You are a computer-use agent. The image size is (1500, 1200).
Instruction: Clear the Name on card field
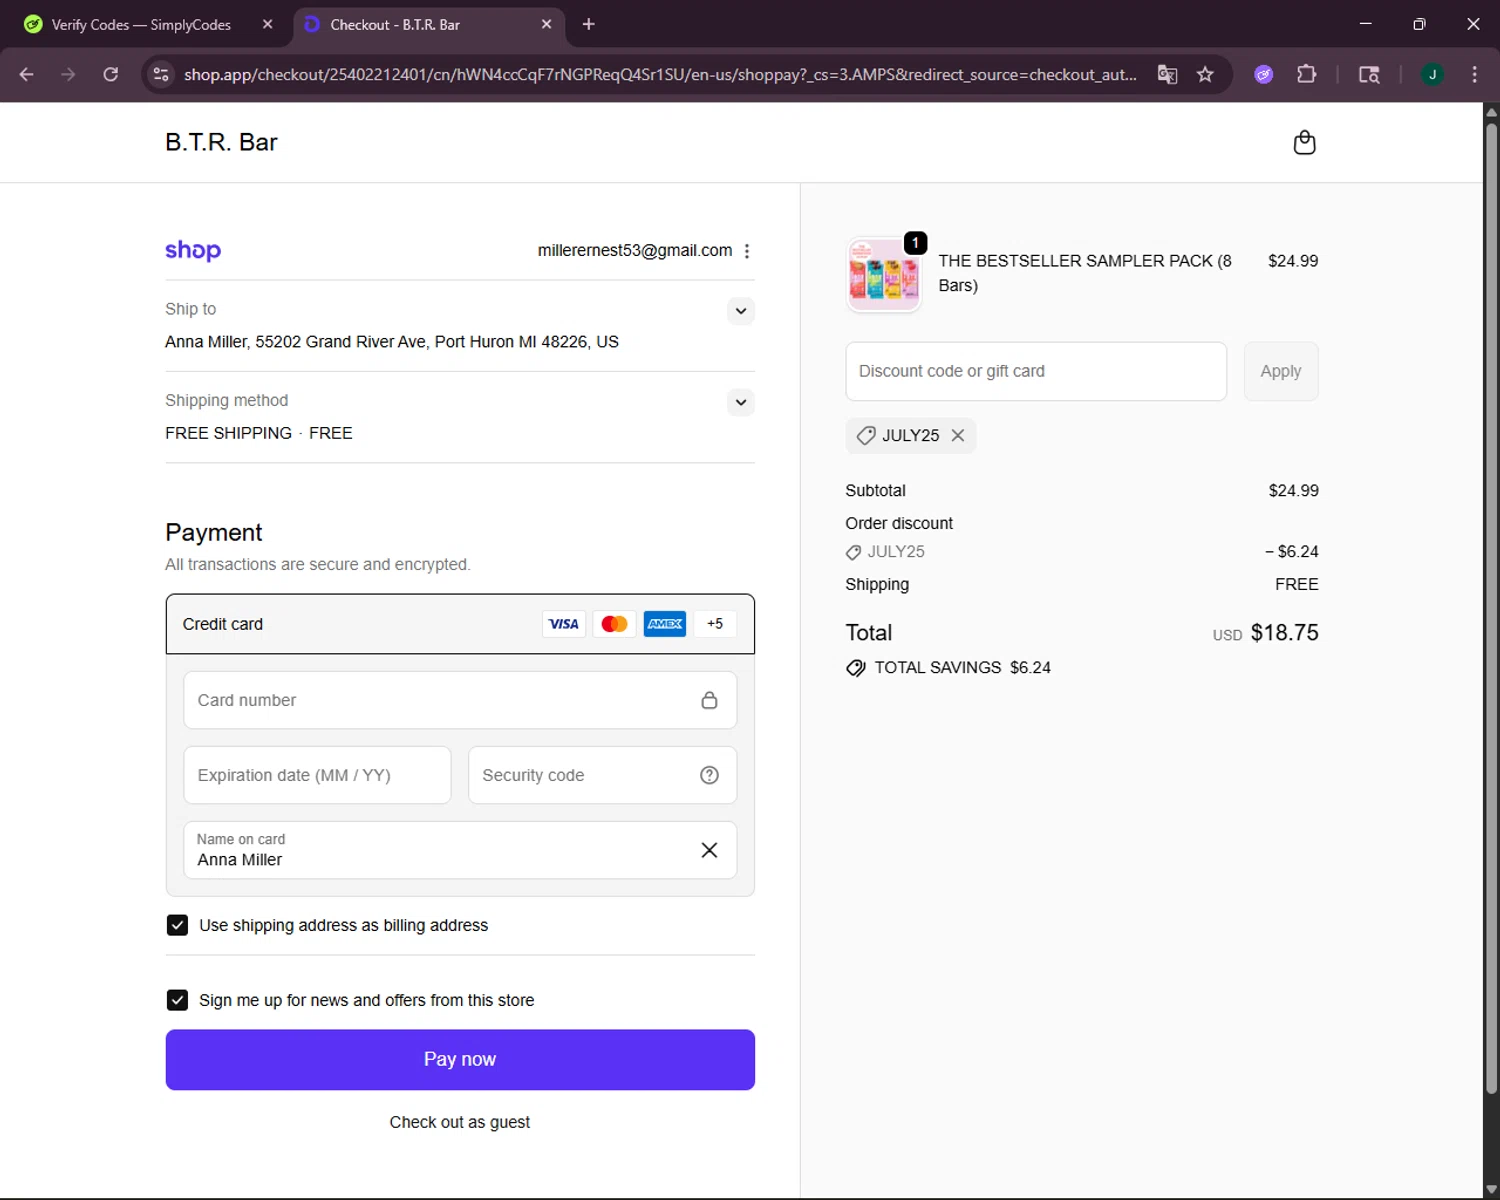709,850
